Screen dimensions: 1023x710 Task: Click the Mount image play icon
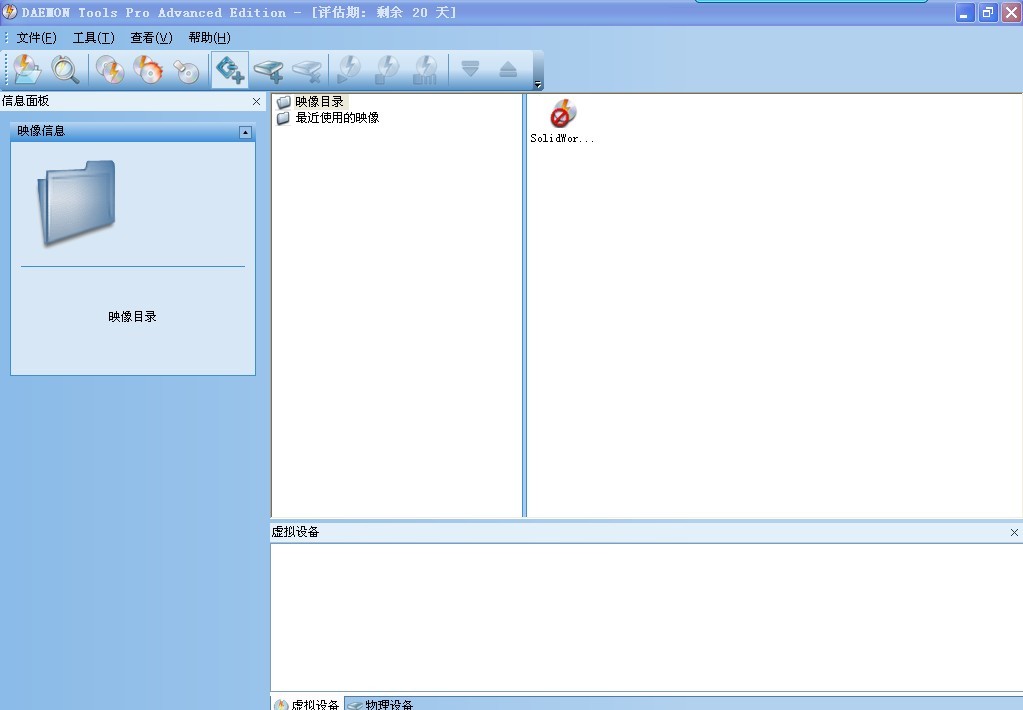tap(350, 69)
